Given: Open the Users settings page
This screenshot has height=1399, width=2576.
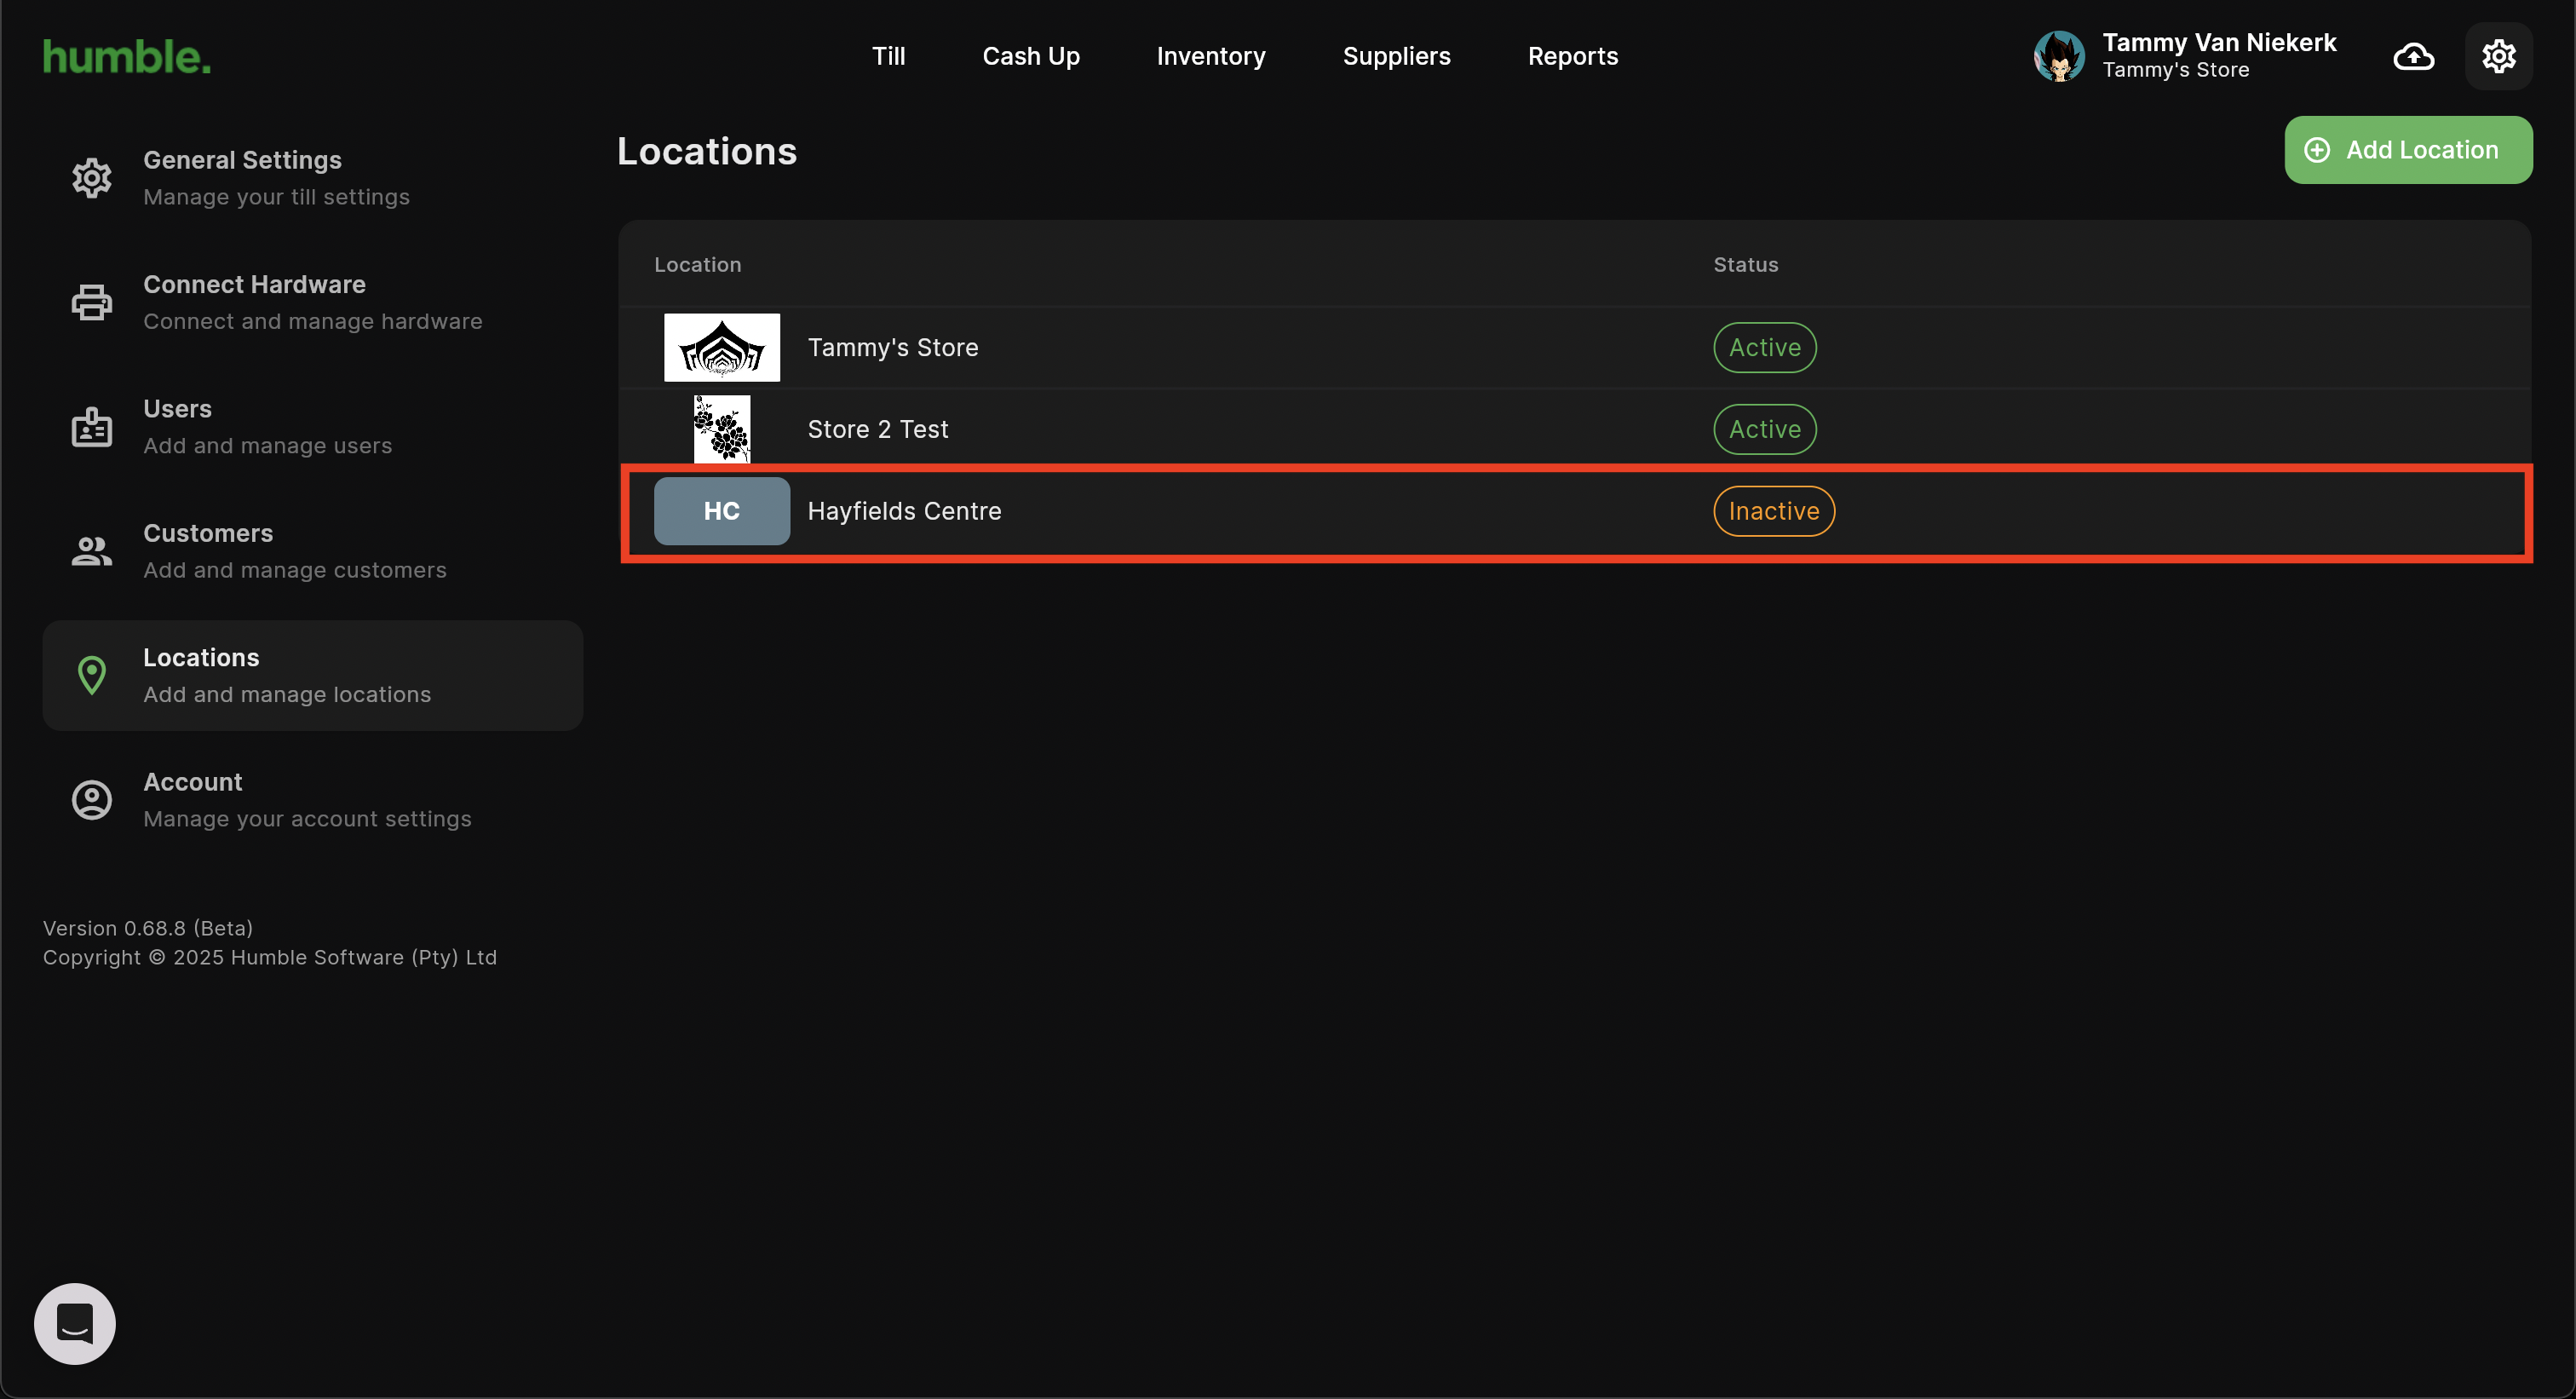Looking at the screenshot, I should [312, 427].
